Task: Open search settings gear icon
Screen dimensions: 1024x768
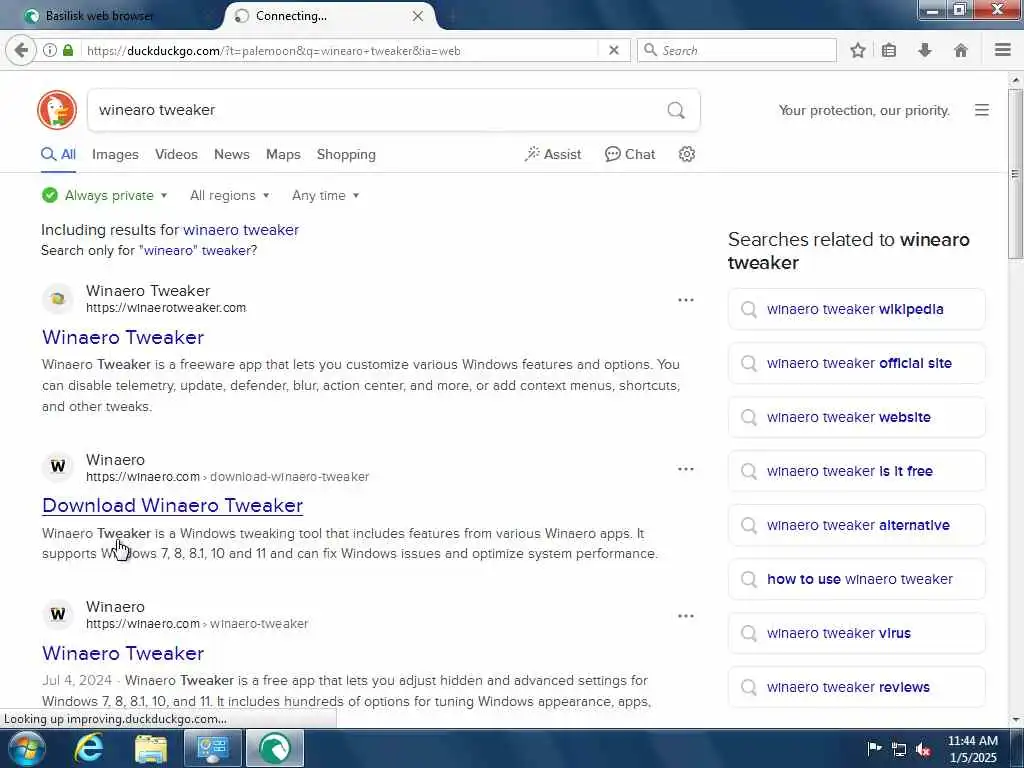Action: click(686, 154)
